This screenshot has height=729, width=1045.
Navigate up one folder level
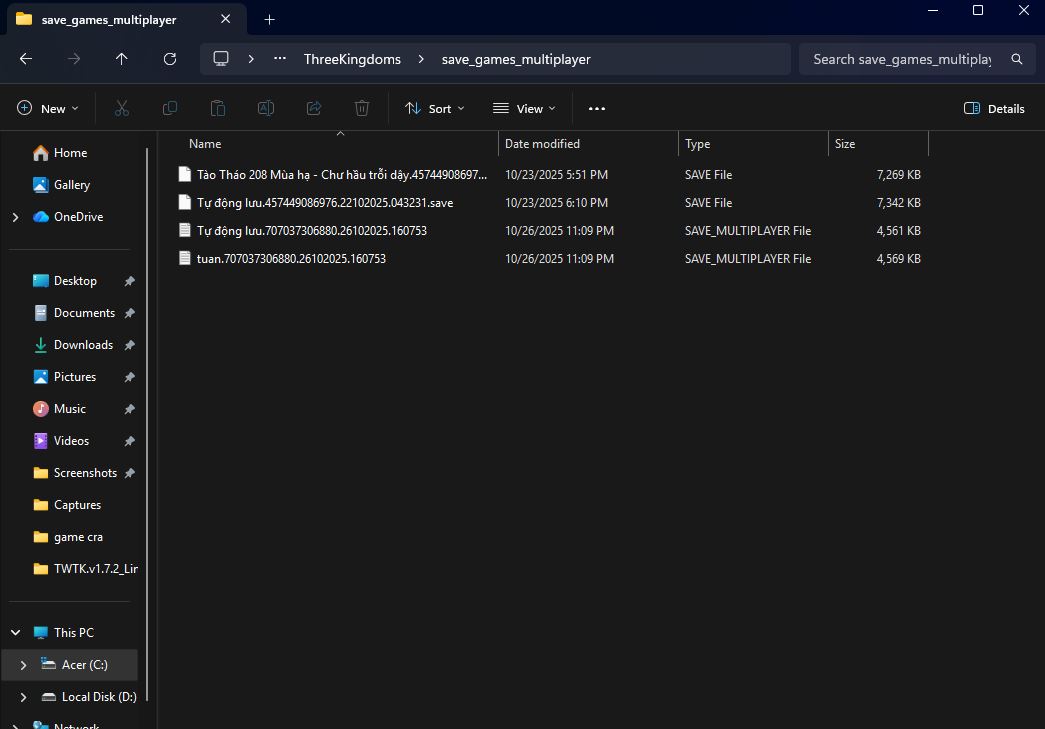coord(121,59)
